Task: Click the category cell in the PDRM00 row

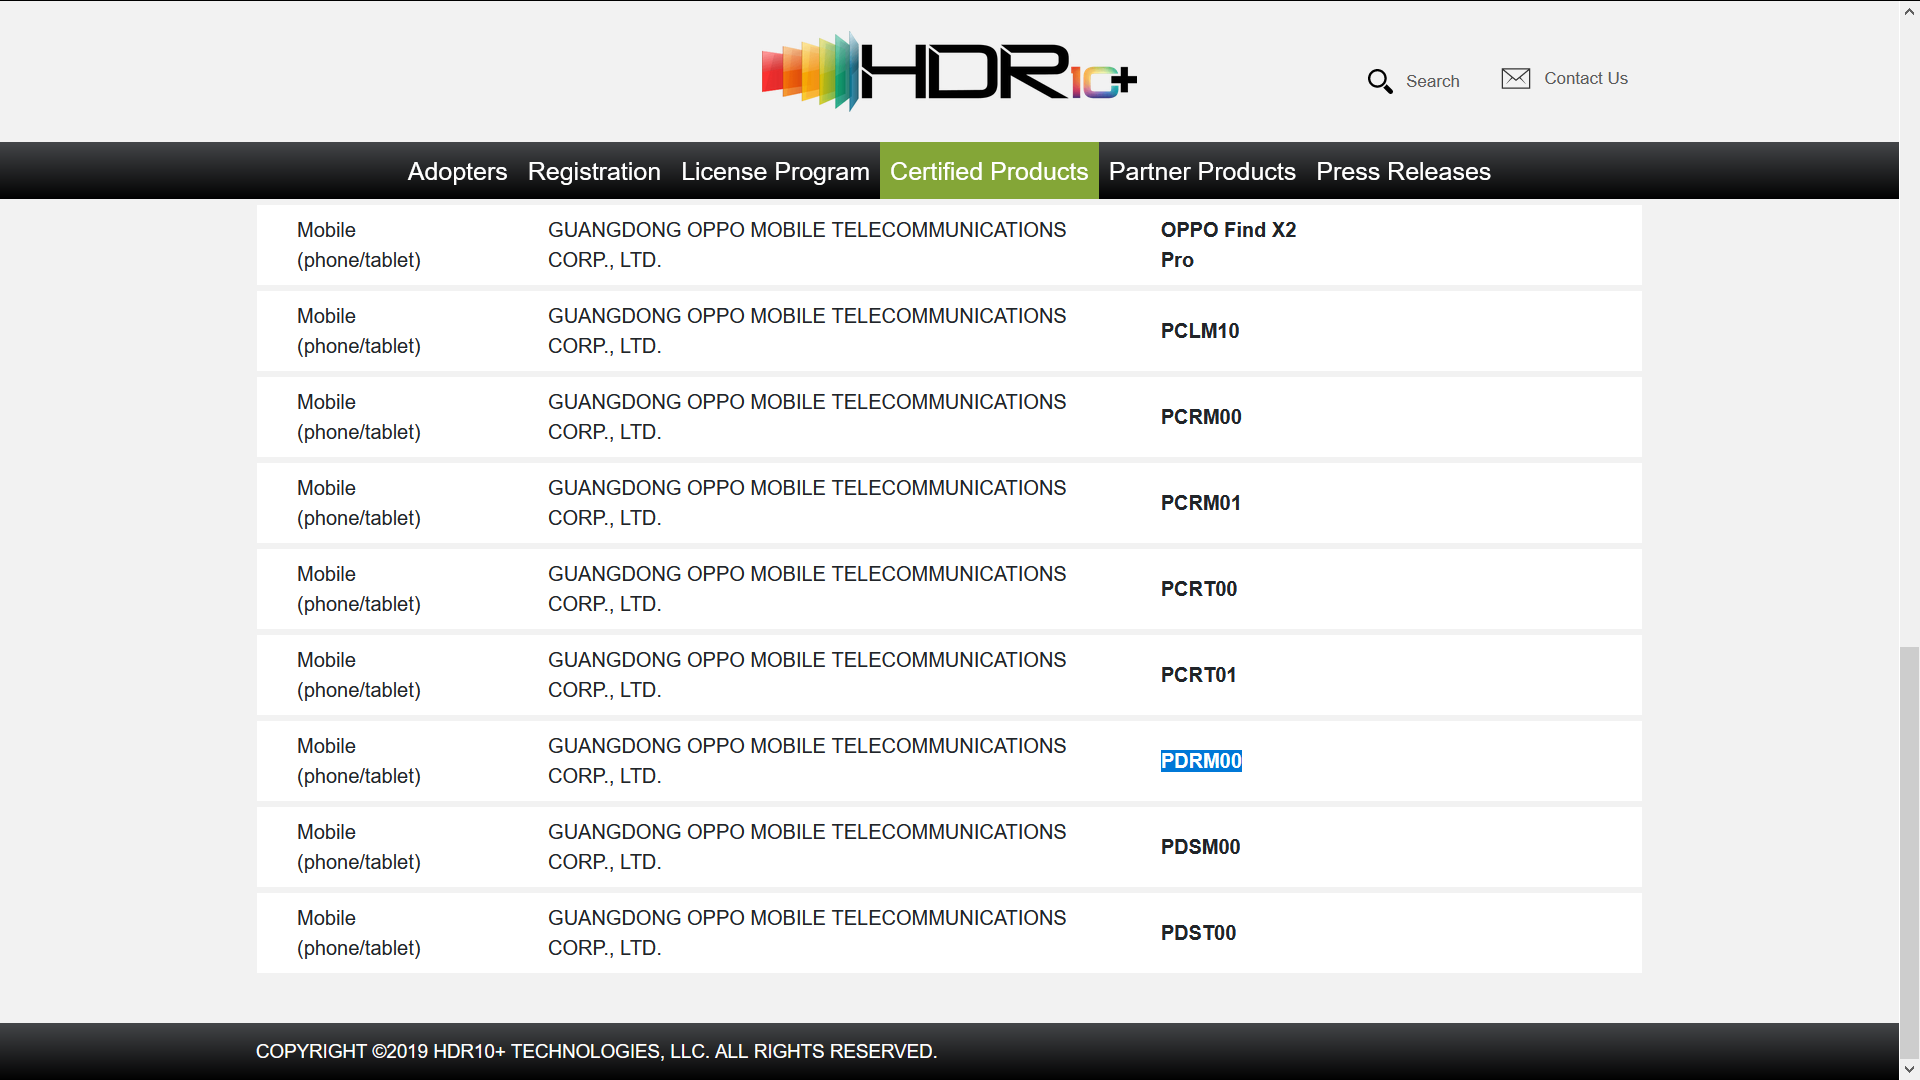Action: click(x=359, y=761)
